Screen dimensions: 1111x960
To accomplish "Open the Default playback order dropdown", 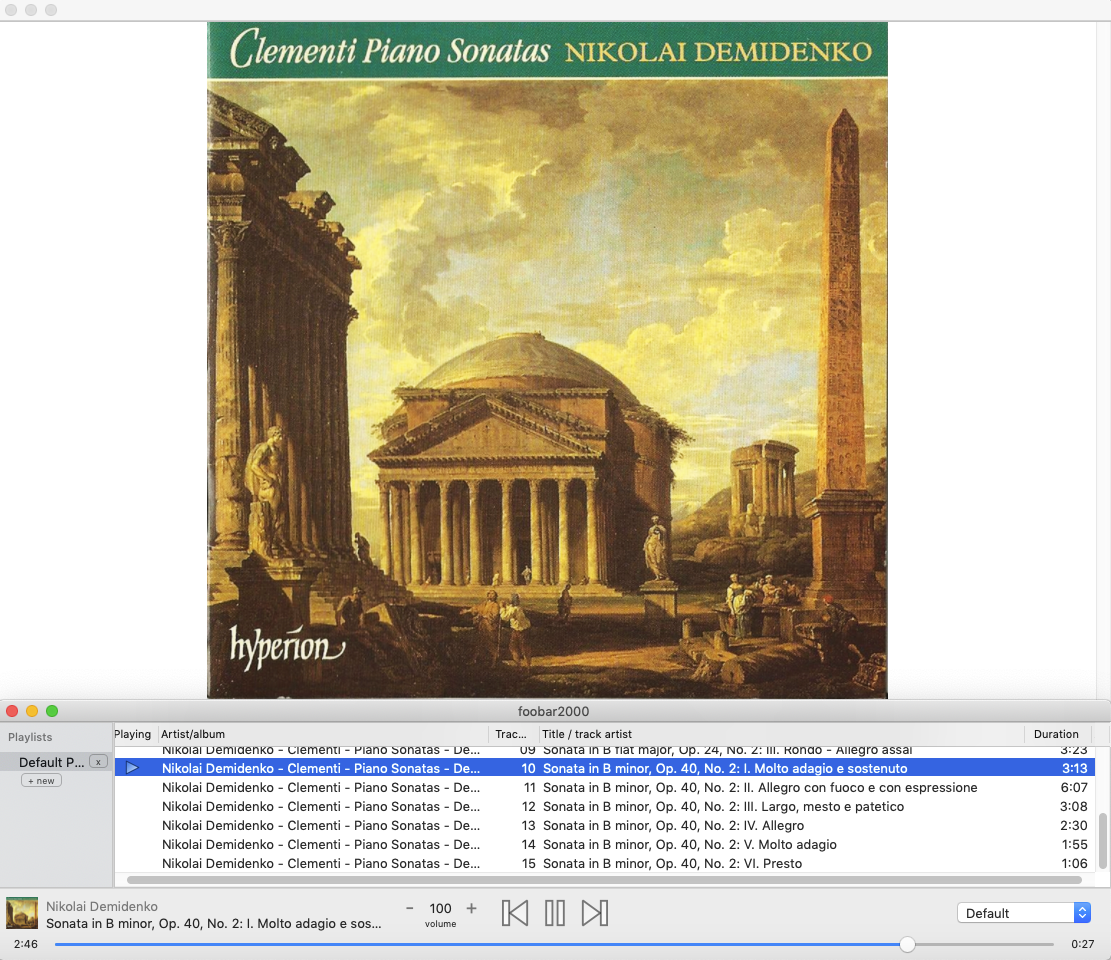I will click(x=1023, y=913).
